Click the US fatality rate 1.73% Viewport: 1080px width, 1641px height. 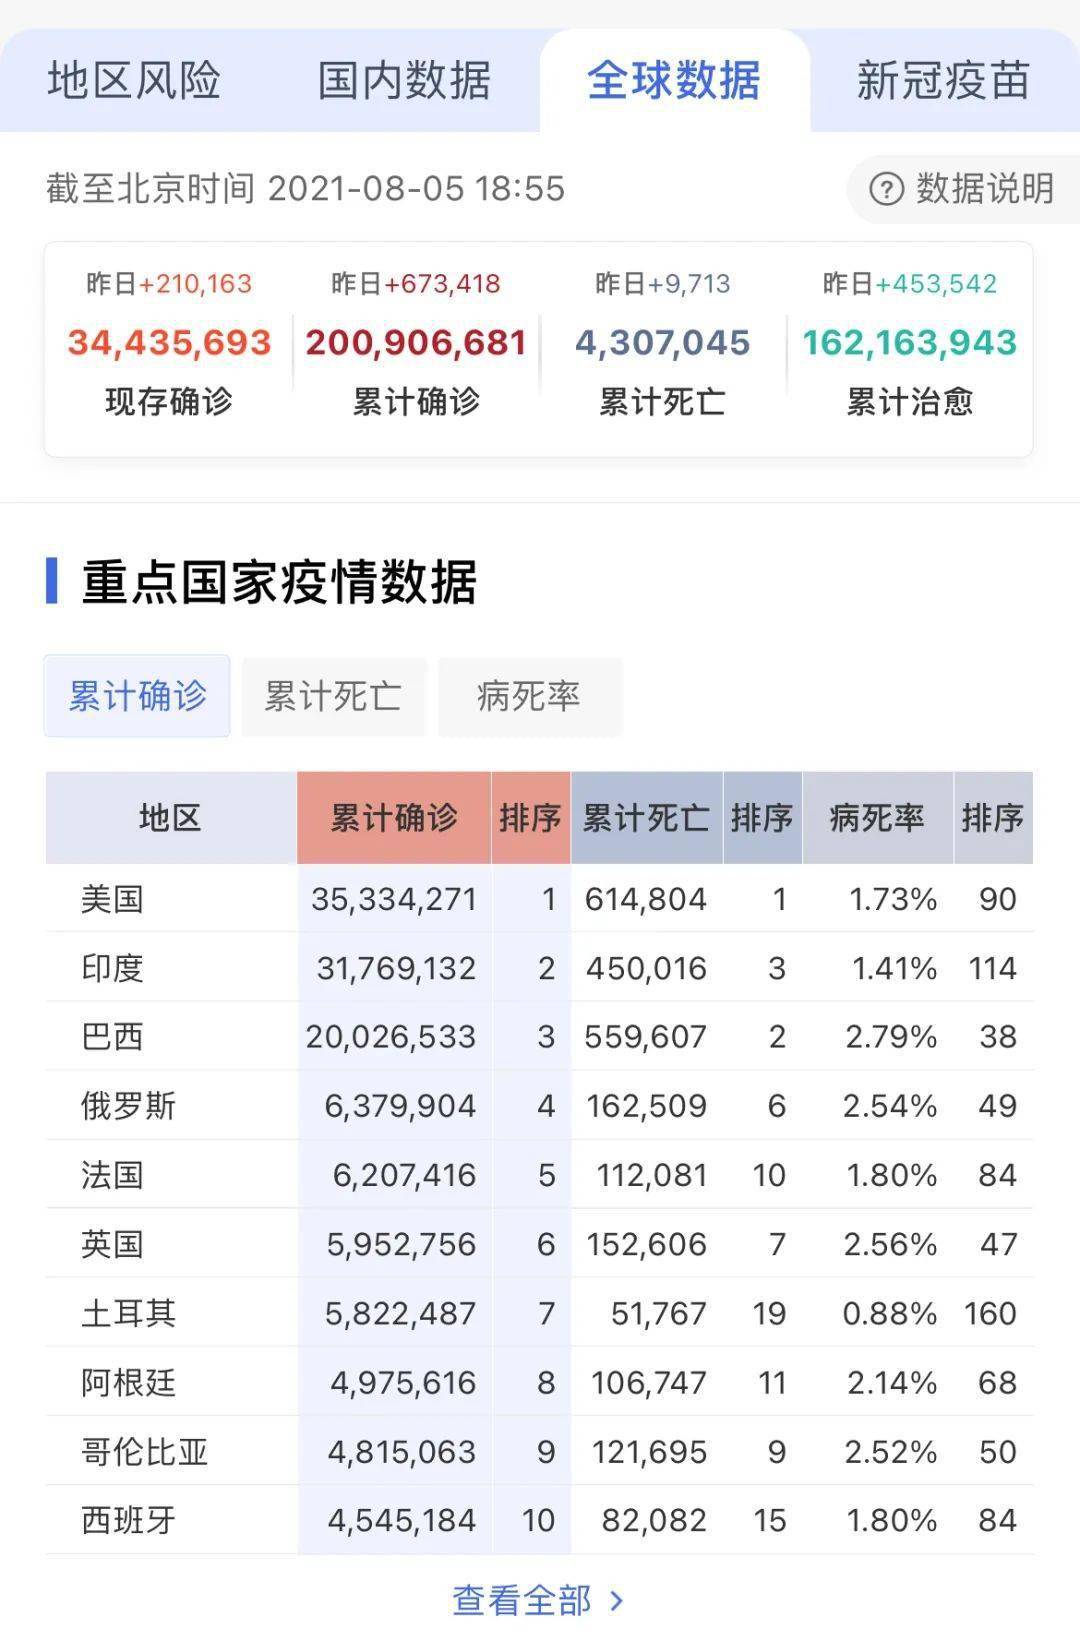893,899
